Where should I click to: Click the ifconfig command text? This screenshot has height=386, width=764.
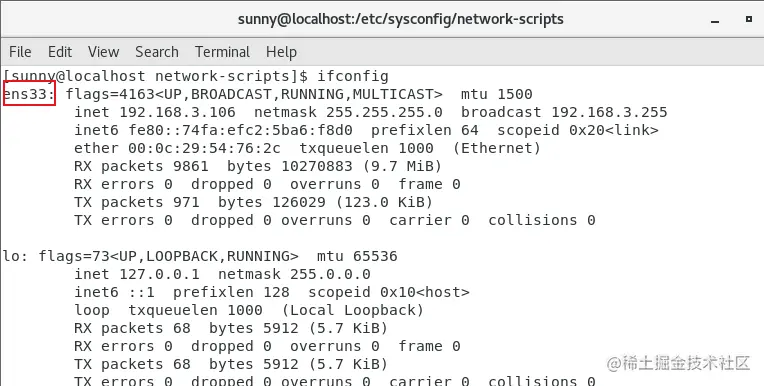353,76
